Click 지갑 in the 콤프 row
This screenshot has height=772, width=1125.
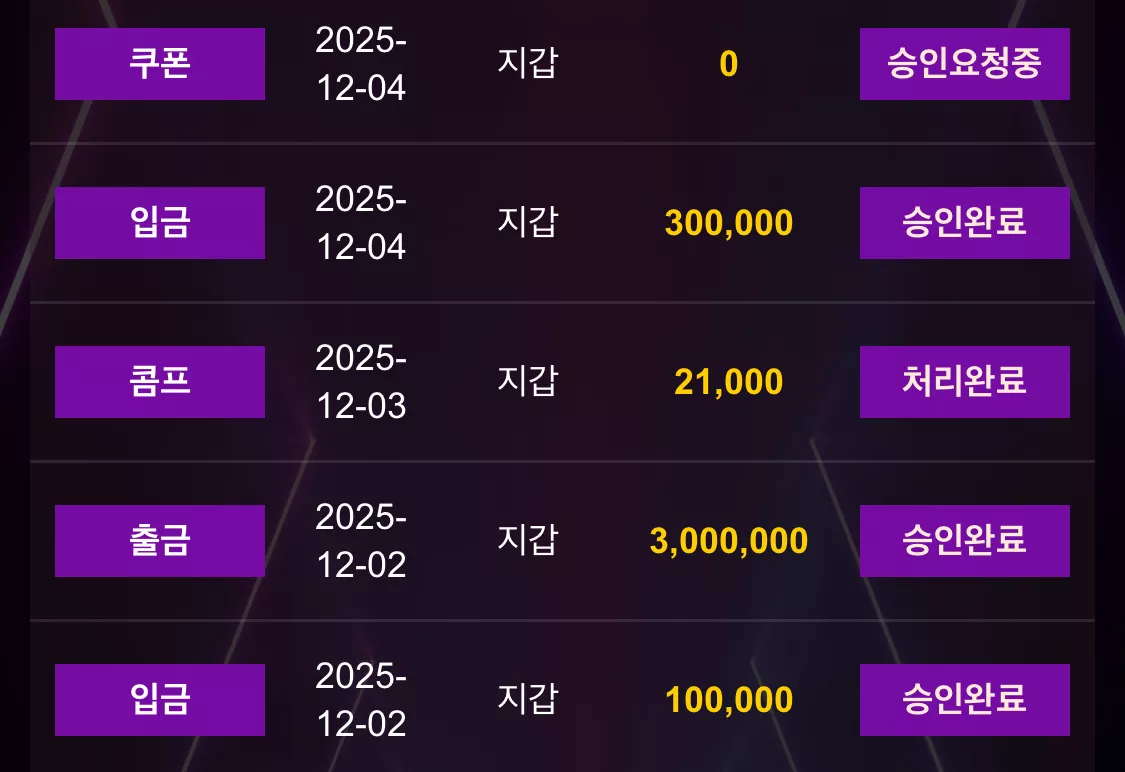point(528,380)
